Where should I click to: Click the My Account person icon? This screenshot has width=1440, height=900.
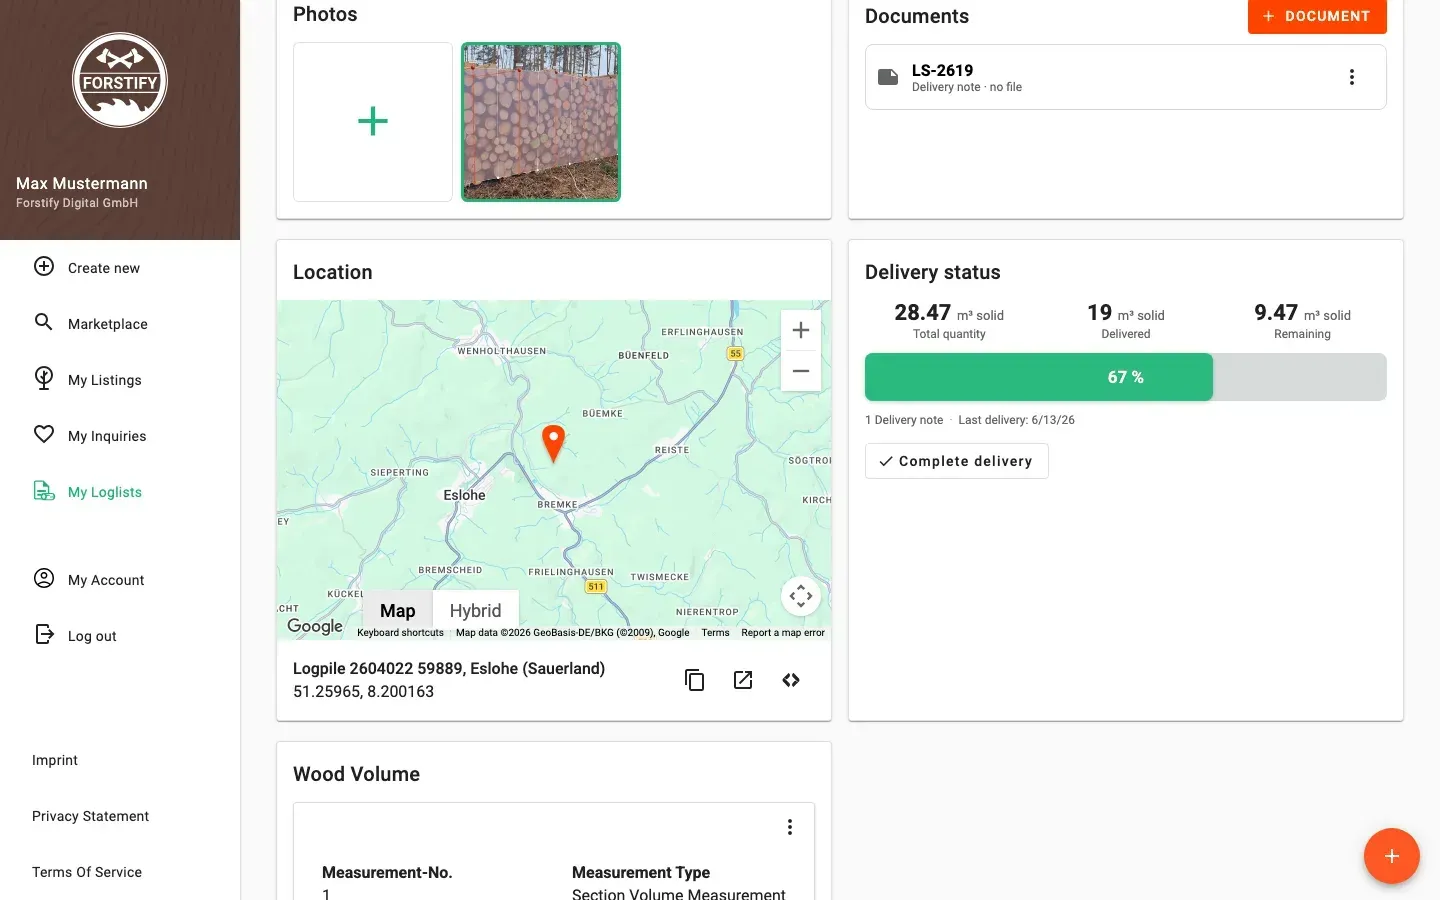44,578
